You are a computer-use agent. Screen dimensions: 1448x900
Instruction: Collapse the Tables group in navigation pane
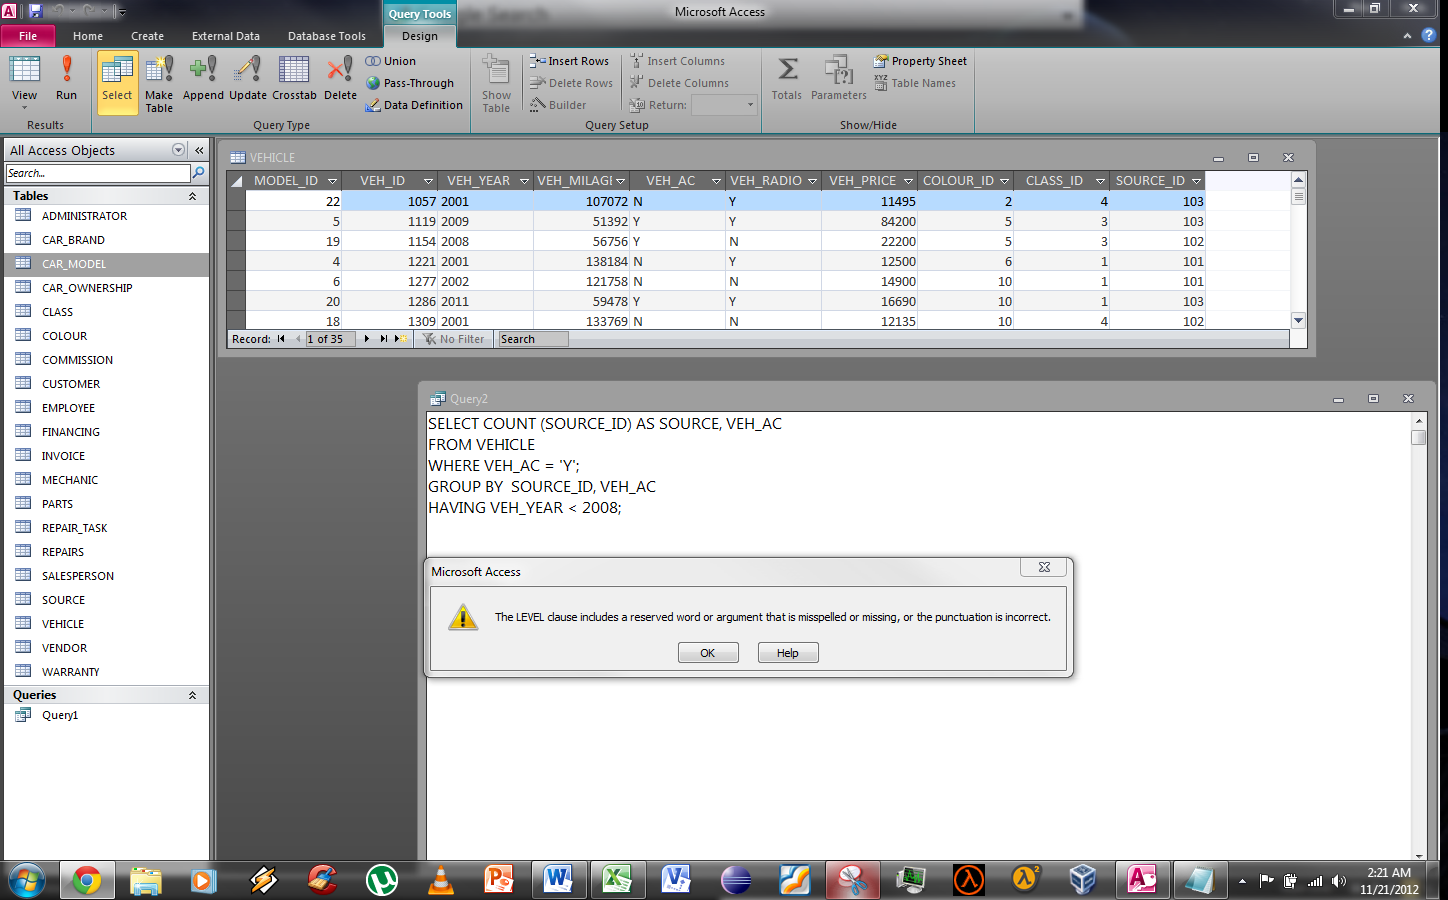(x=192, y=196)
